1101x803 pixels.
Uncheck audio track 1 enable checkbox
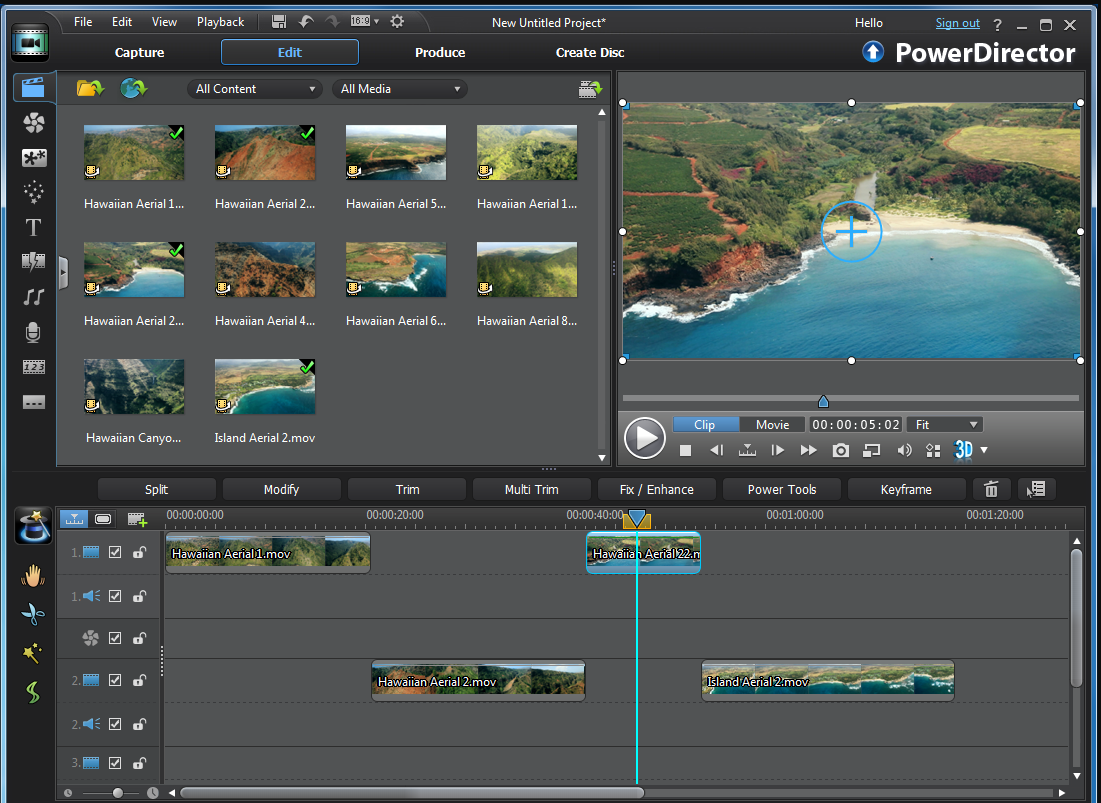pyautogui.click(x=115, y=596)
